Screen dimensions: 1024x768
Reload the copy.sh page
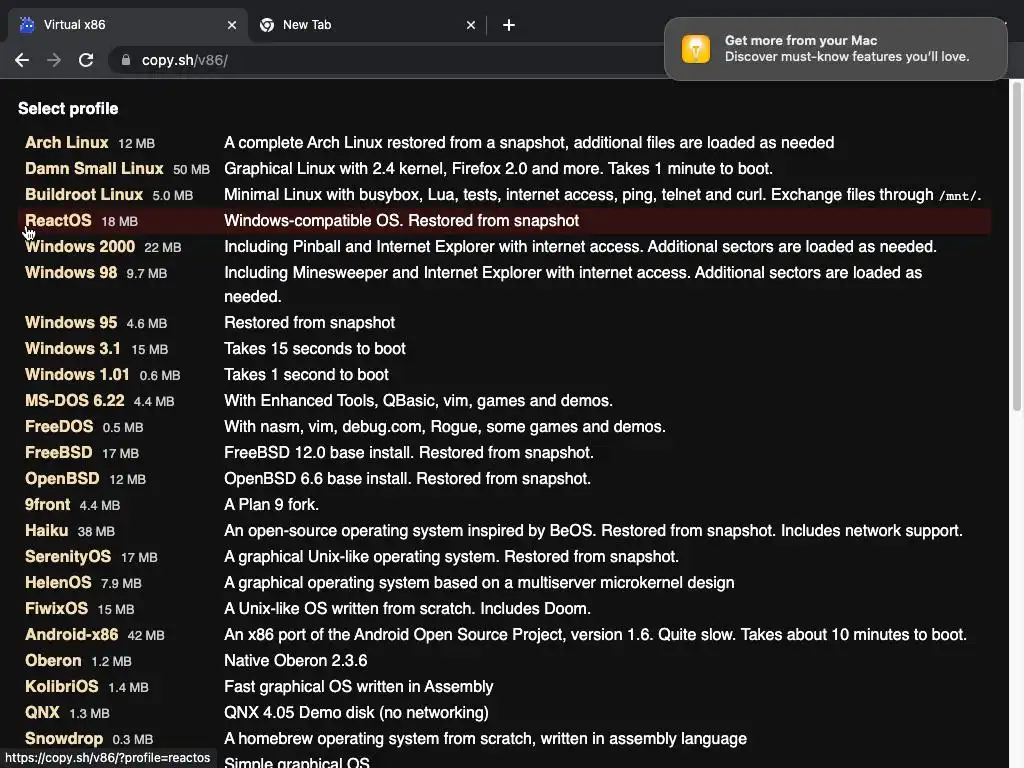pyautogui.click(x=86, y=60)
